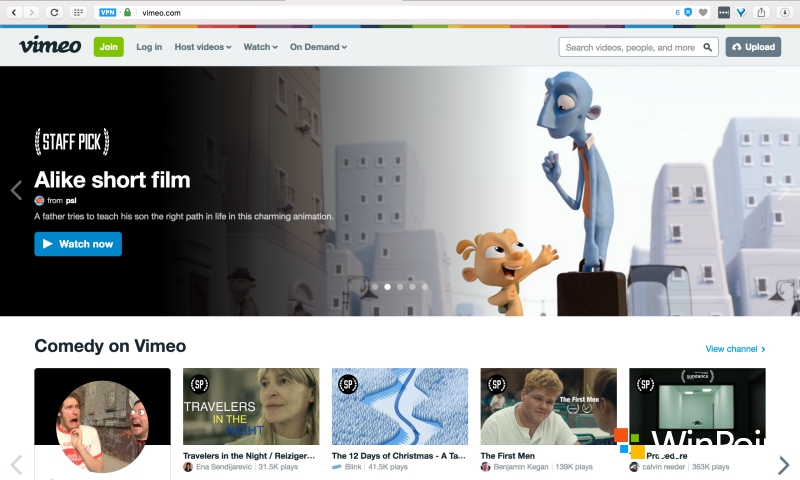Slide Comedy row left with chevron

16,465
